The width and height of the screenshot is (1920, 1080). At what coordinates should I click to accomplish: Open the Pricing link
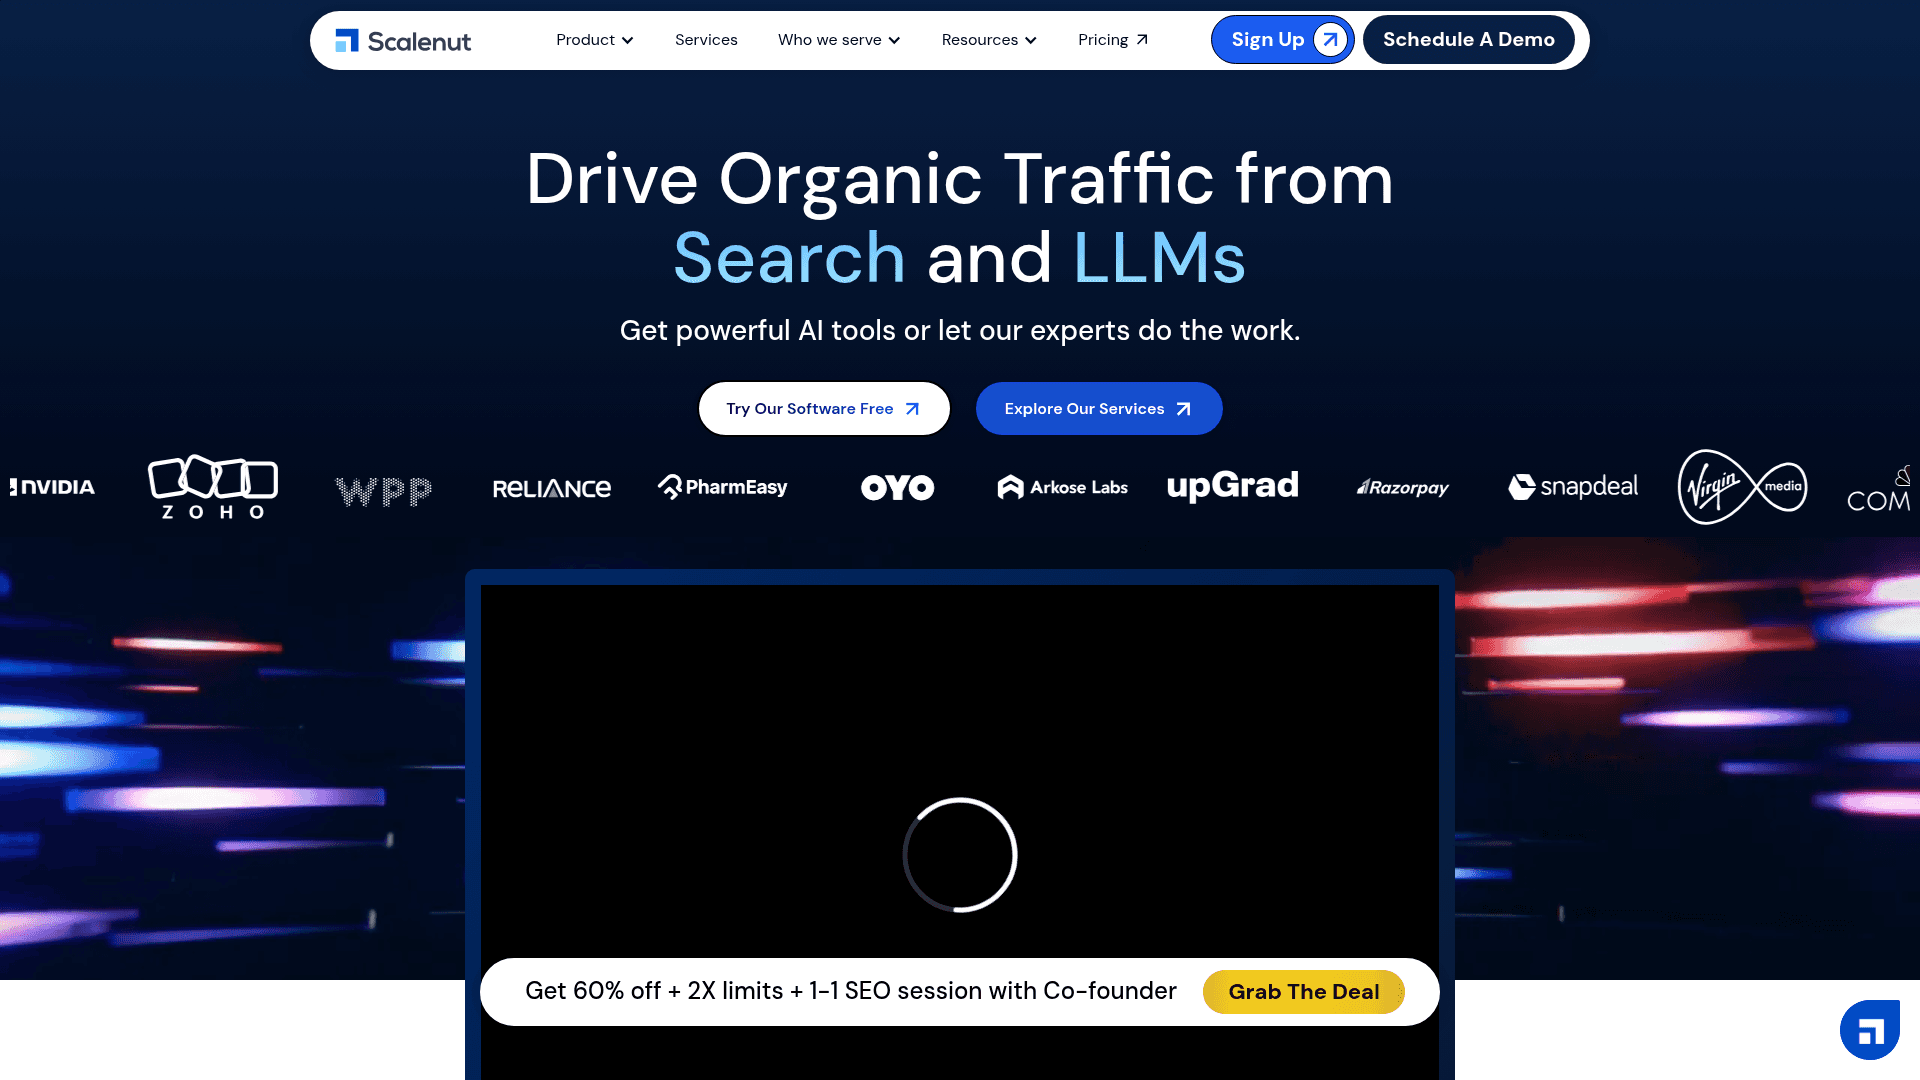point(1113,40)
